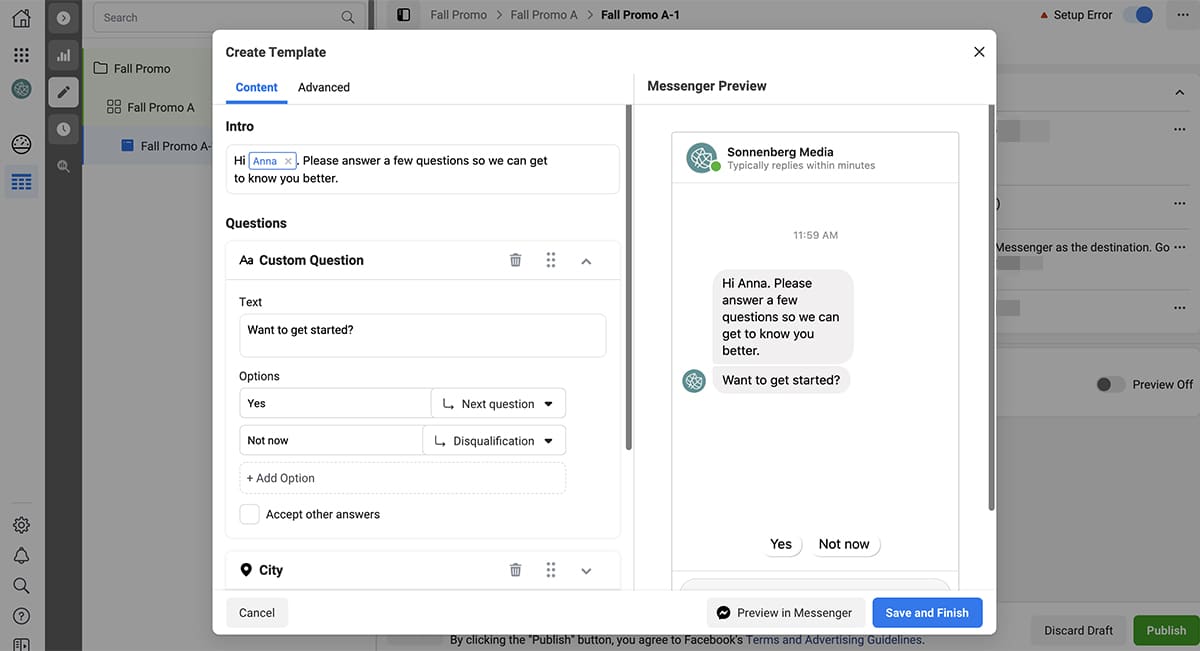Click the City question trash icon
This screenshot has height=651, width=1200.
coord(515,570)
